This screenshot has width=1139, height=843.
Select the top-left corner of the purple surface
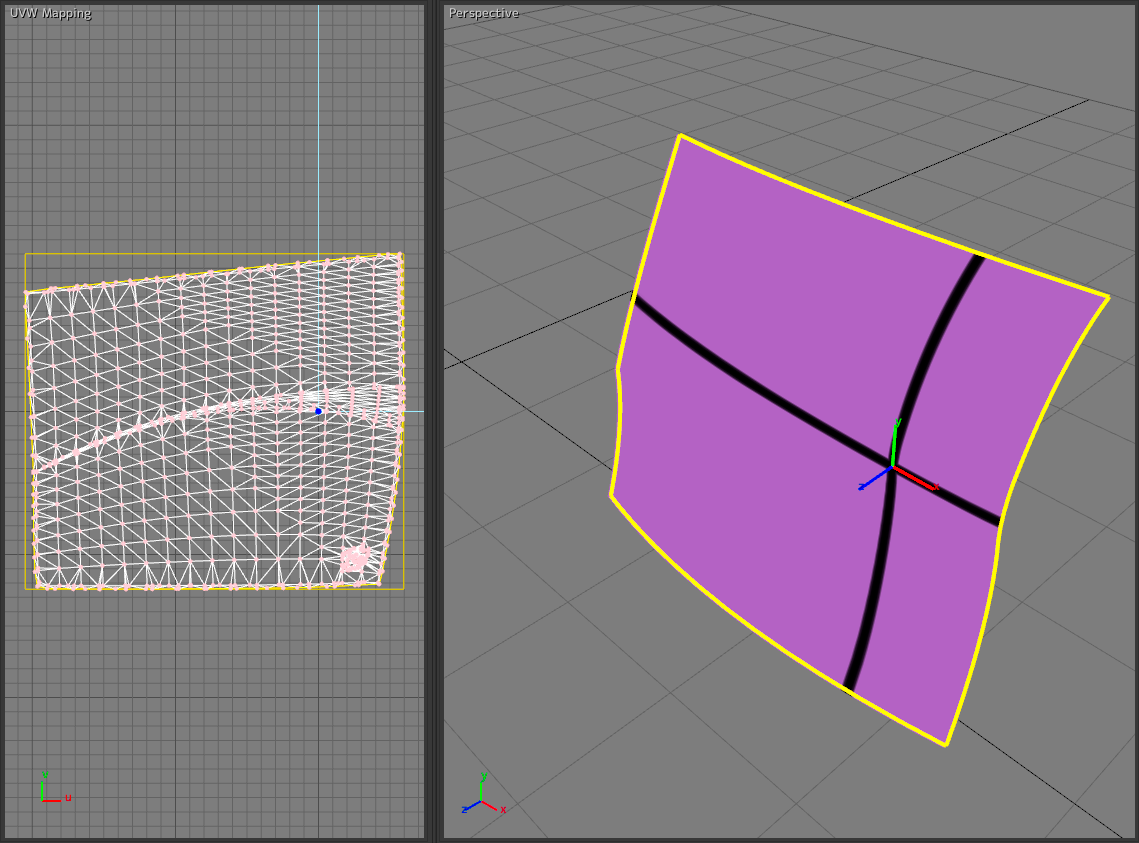coord(680,136)
